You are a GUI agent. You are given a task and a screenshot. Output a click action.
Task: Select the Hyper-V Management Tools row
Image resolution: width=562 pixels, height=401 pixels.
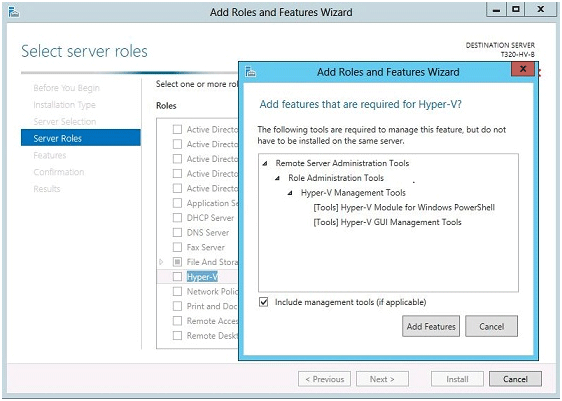(353, 193)
